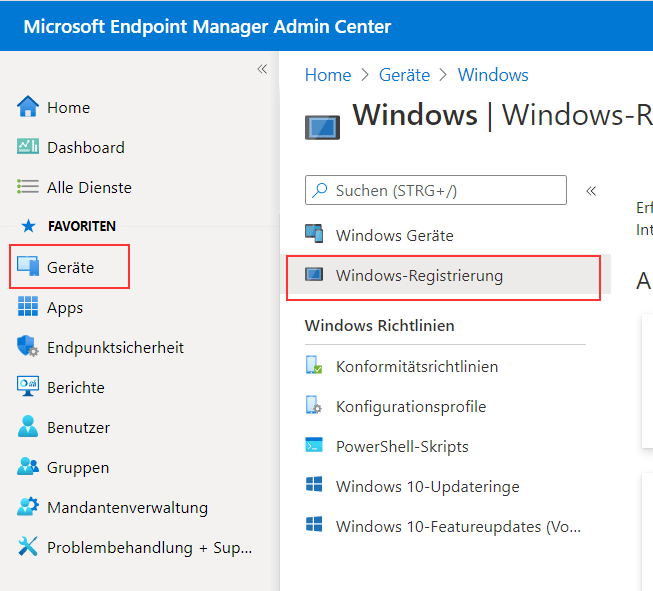653x591 pixels.
Task: Click the magnifier icon in search box
Action: pyautogui.click(x=320, y=190)
